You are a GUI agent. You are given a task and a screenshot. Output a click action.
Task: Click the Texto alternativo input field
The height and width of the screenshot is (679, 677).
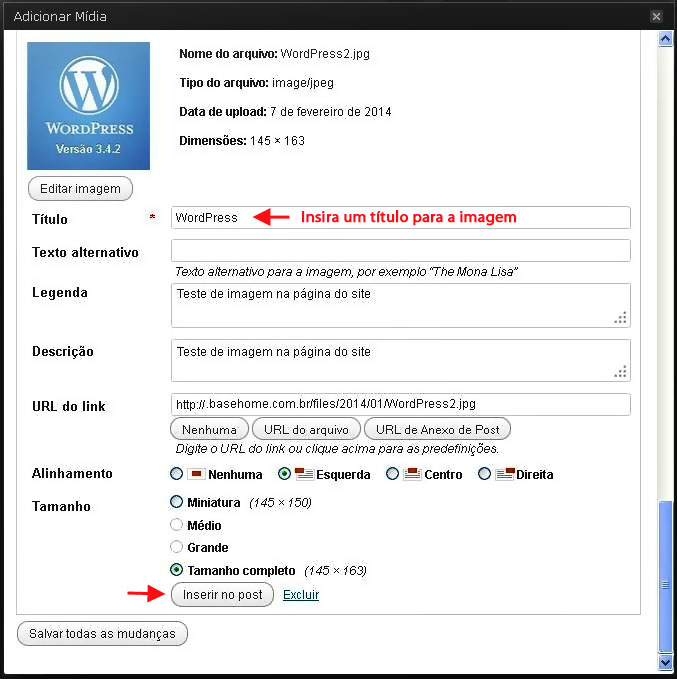pos(401,250)
